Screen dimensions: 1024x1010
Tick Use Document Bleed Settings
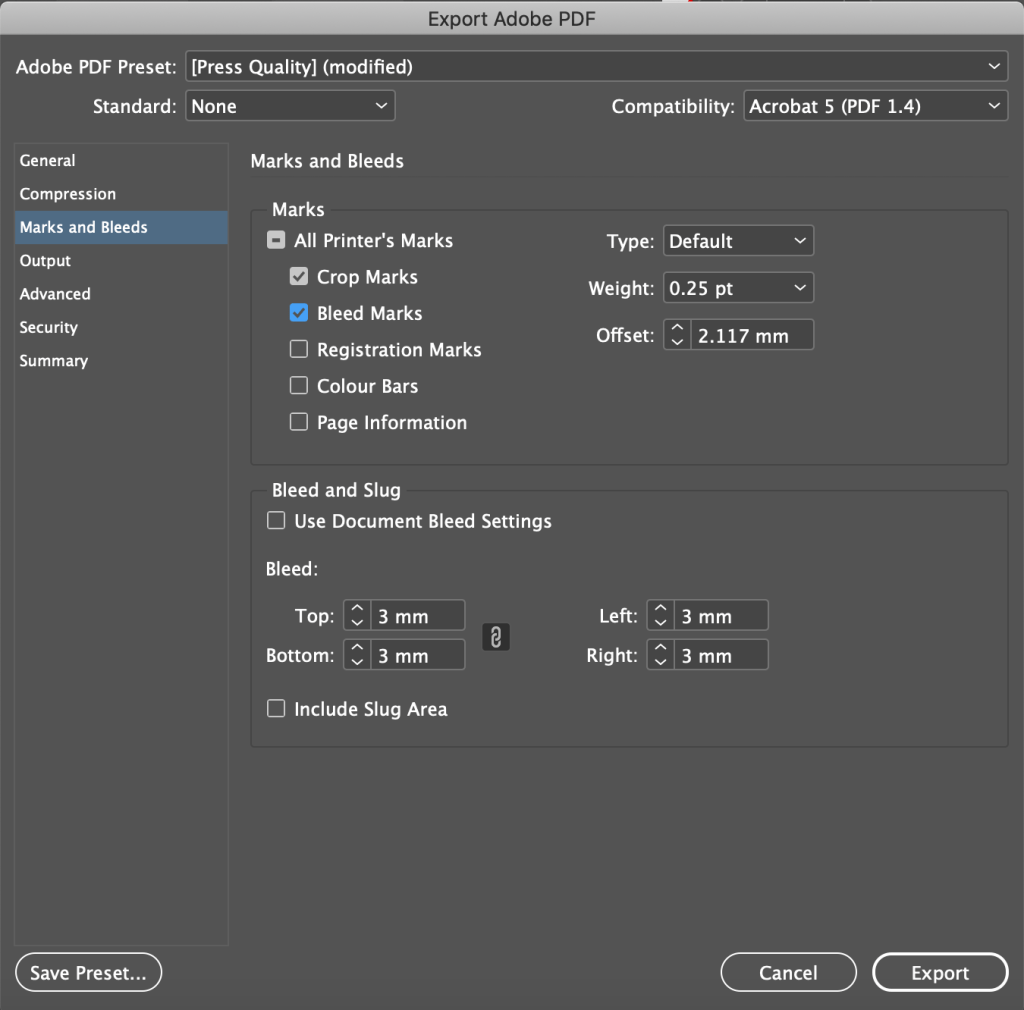click(x=276, y=521)
